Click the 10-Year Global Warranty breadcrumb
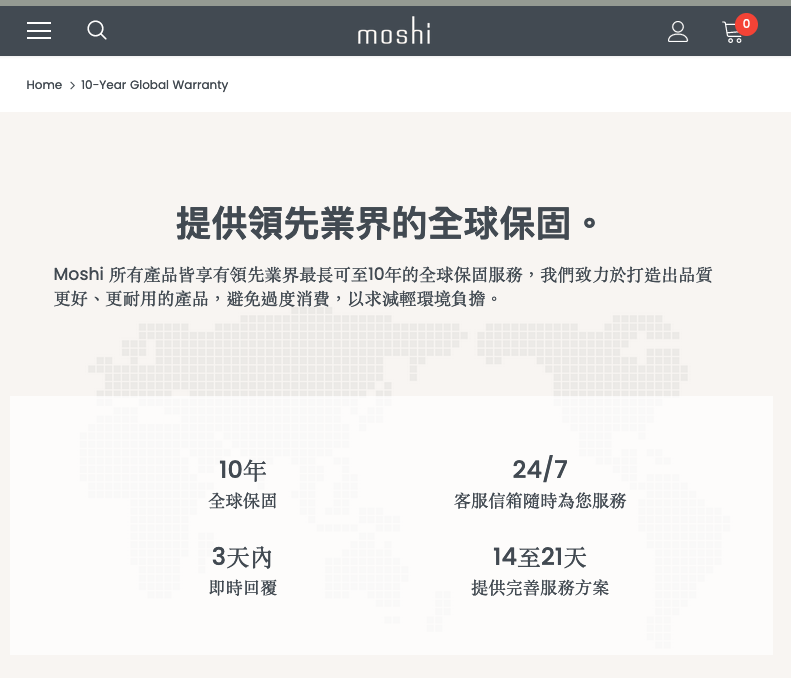The height and width of the screenshot is (678, 791). 154,85
